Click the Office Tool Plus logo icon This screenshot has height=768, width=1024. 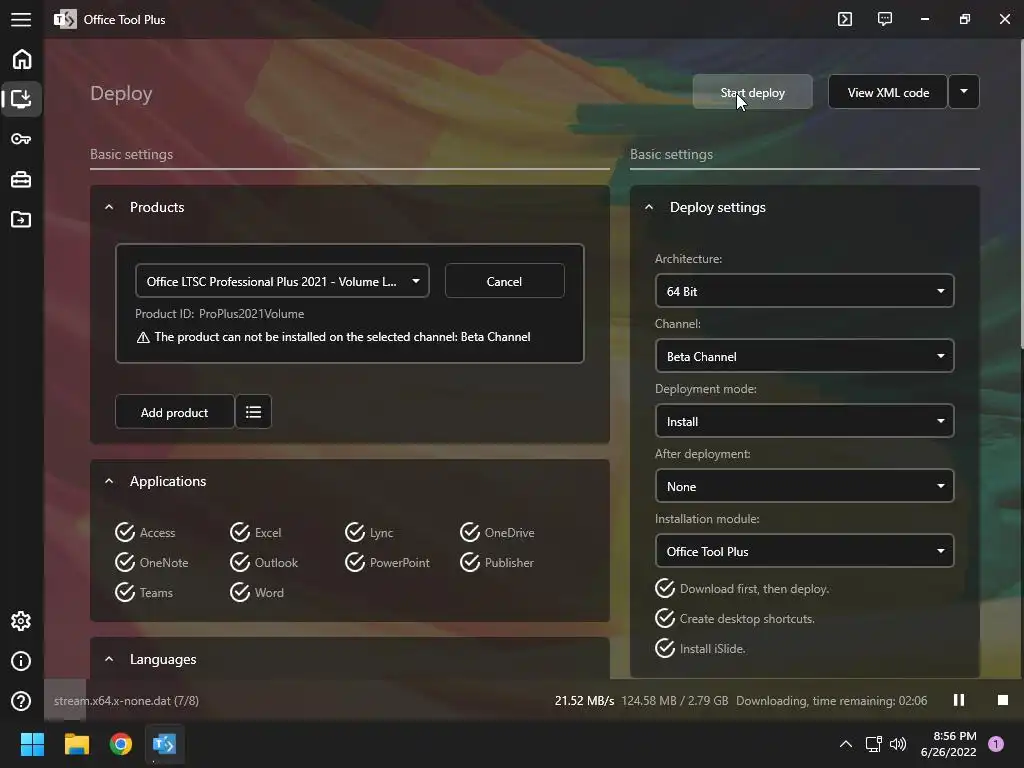point(65,19)
